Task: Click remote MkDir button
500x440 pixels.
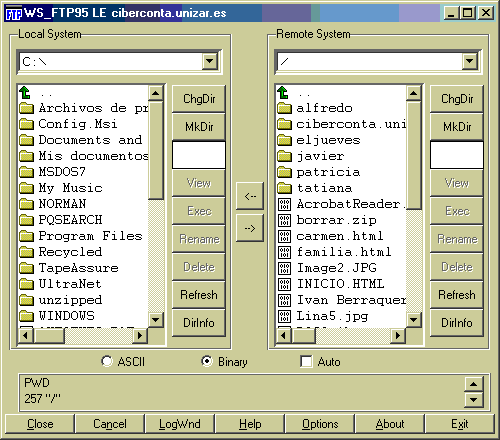Action: click(457, 127)
